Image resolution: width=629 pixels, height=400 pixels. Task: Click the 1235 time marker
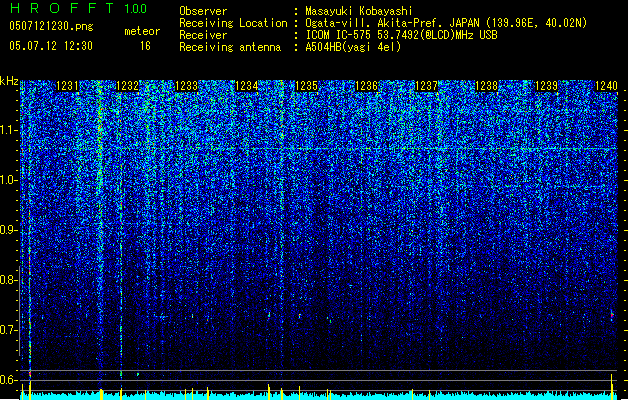(306, 86)
